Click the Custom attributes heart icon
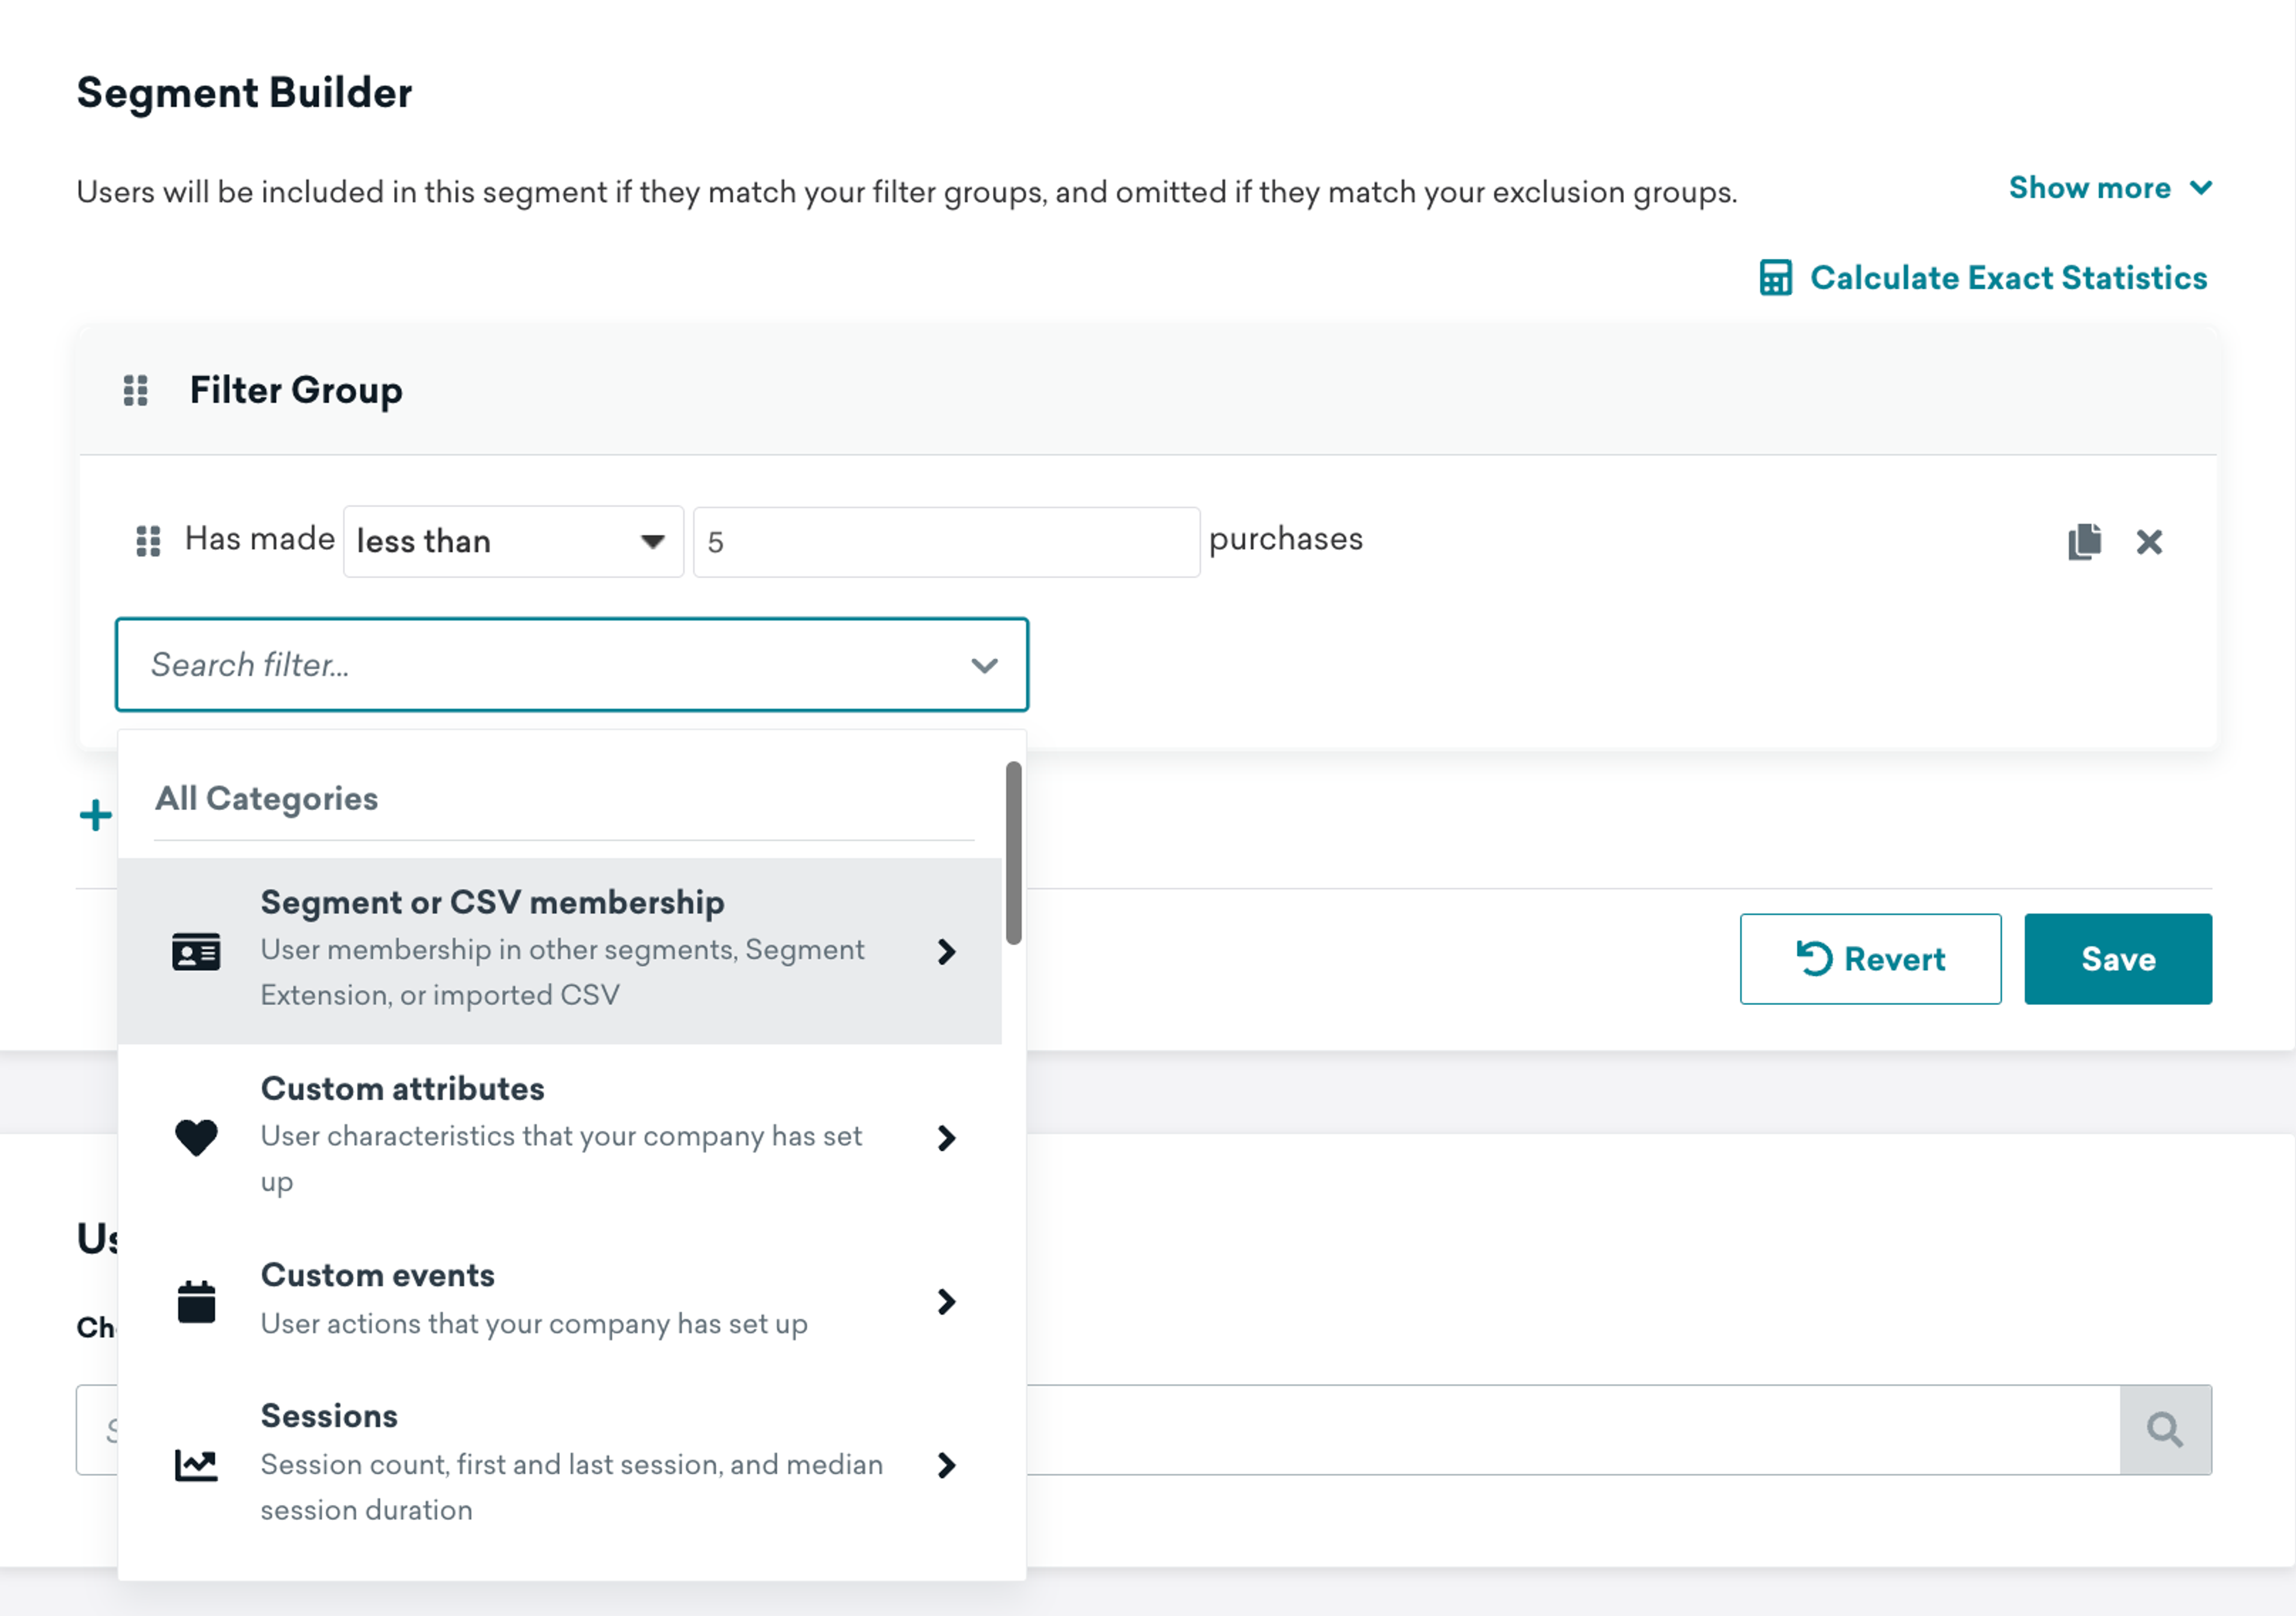 (196, 1138)
